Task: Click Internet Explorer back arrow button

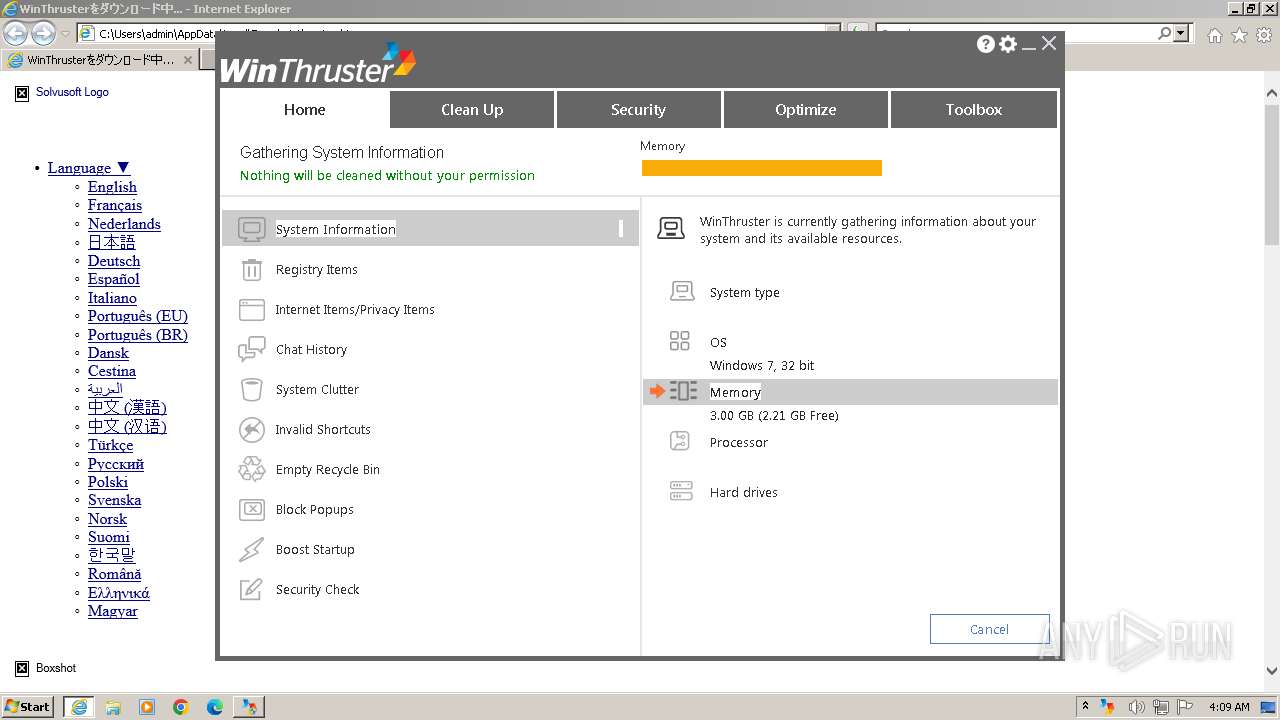Action: point(15,34)
